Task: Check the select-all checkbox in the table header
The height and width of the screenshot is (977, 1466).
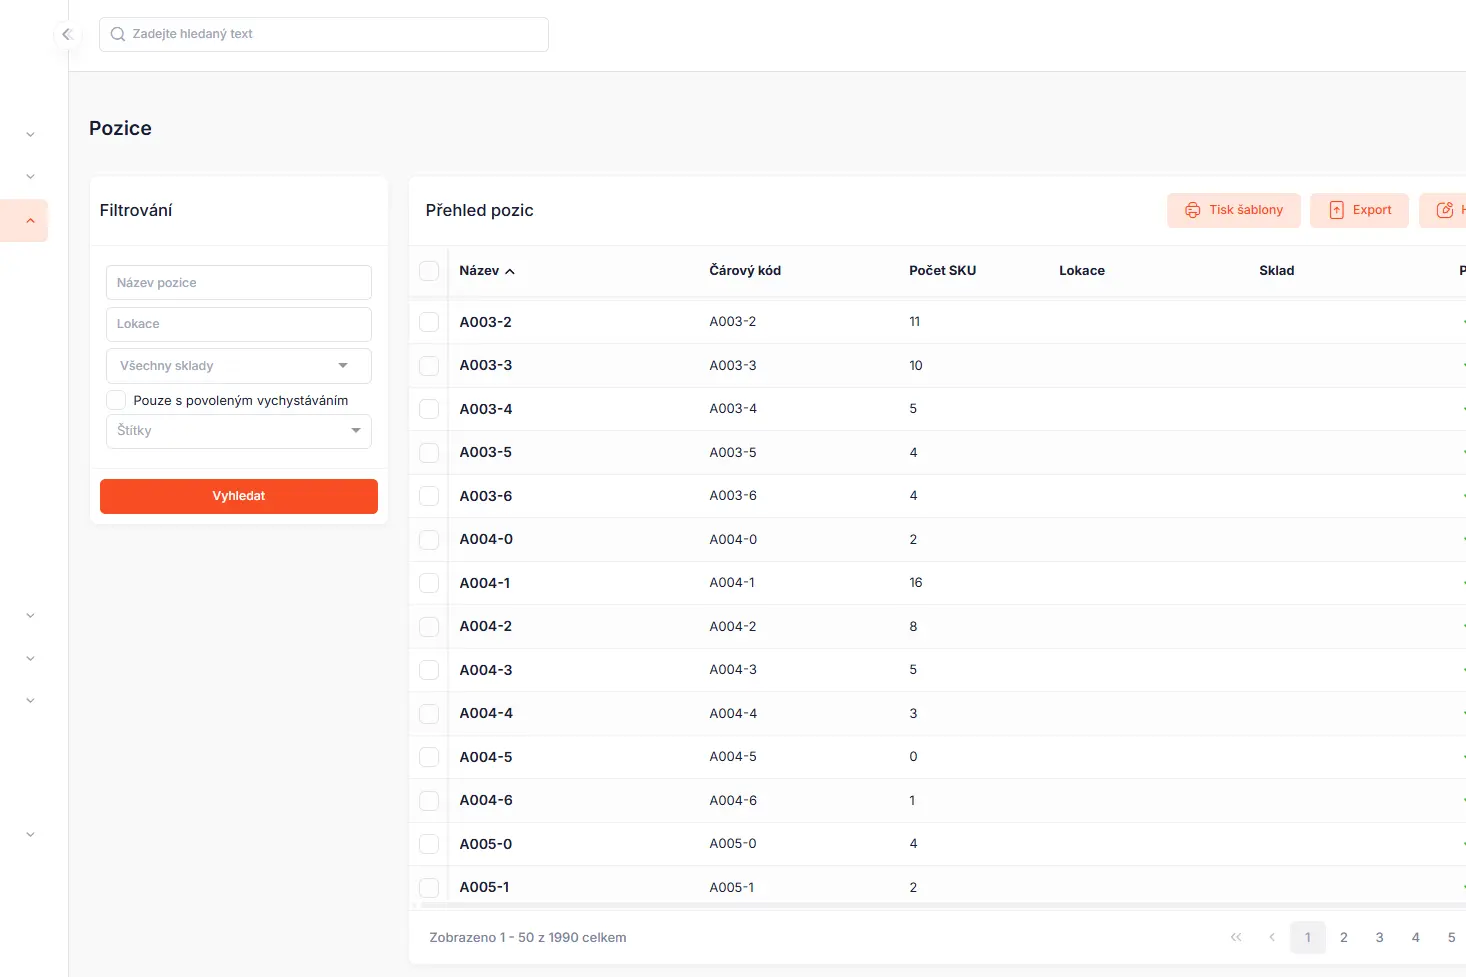Action: (429, 271)
